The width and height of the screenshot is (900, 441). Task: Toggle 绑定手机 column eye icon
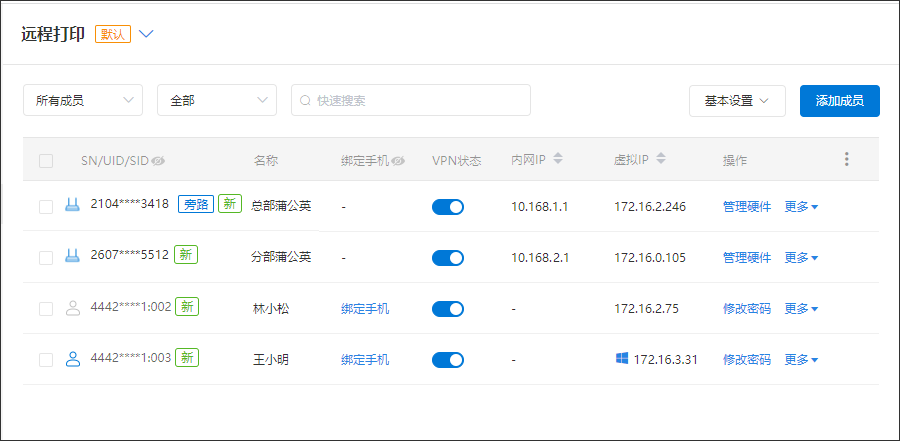tap(398, 161)
